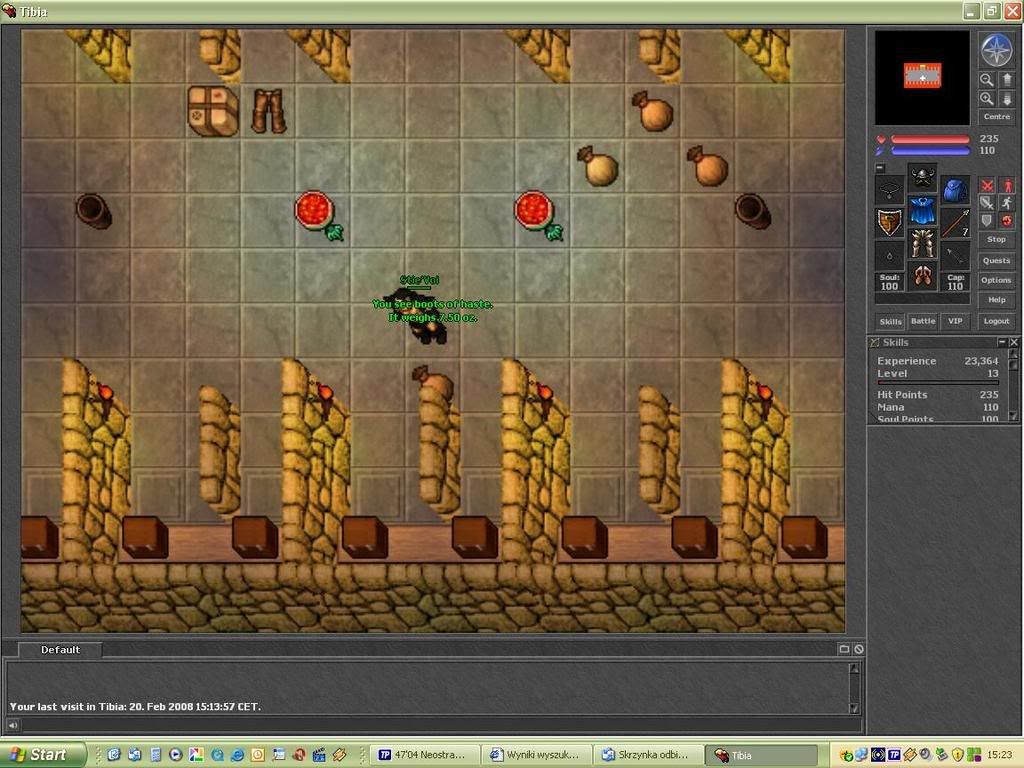This screenshot has width=1024, height=768.
Task: Toggle stand while fighting mode
Action: pos(1007,185)
